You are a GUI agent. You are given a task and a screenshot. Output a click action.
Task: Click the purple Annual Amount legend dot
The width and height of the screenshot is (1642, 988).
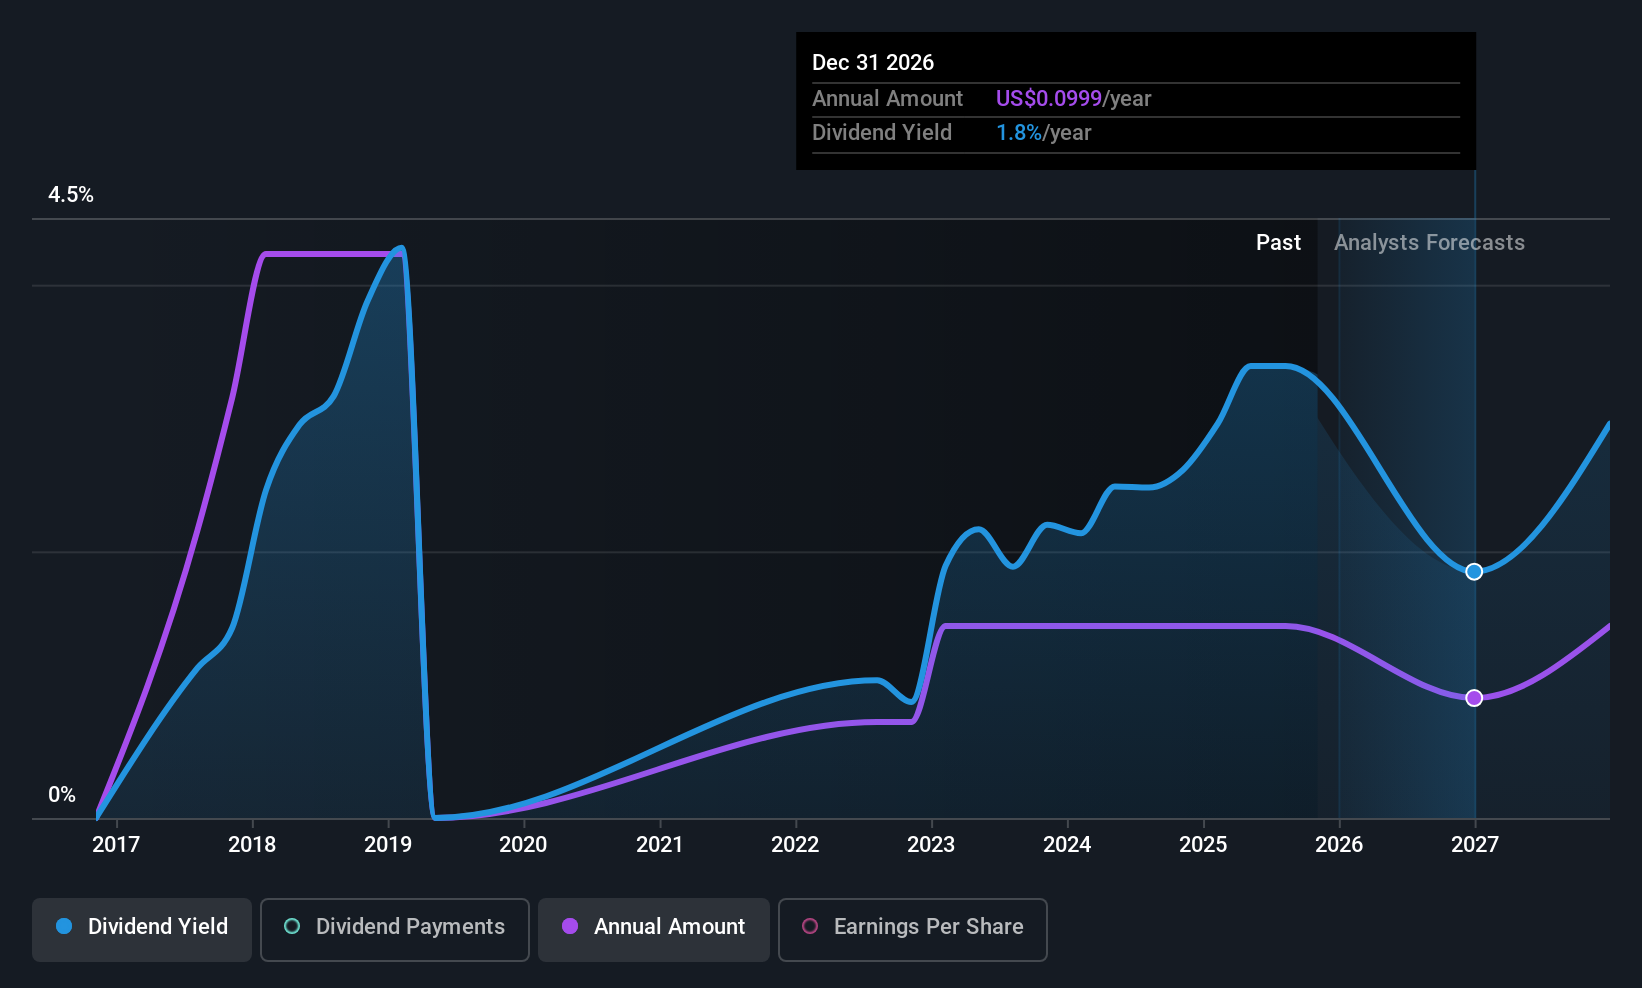tap(570, 926)
